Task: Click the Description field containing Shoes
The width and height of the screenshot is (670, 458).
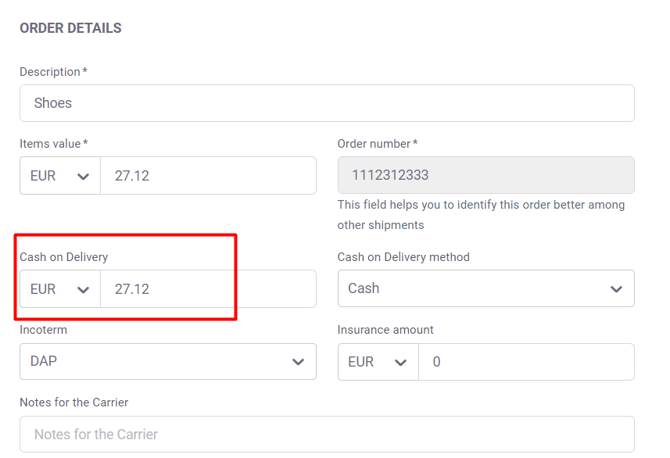Action: (x=326, y=103)
